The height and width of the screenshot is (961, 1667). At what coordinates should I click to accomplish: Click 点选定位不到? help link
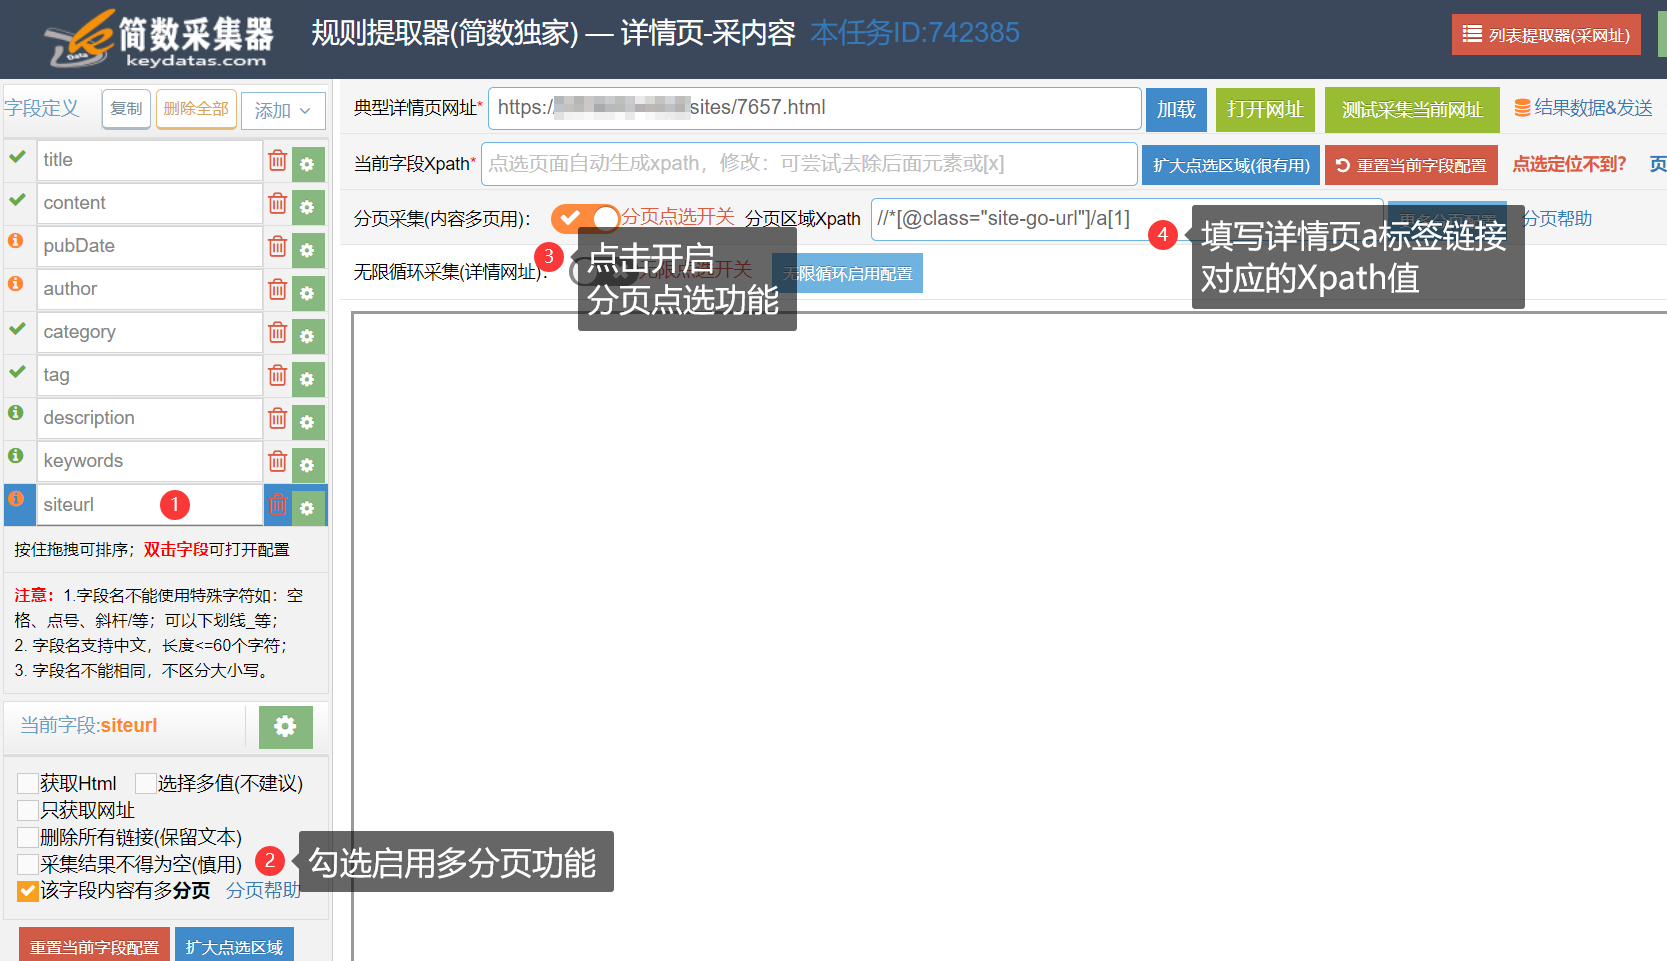tap(1569, 164)
